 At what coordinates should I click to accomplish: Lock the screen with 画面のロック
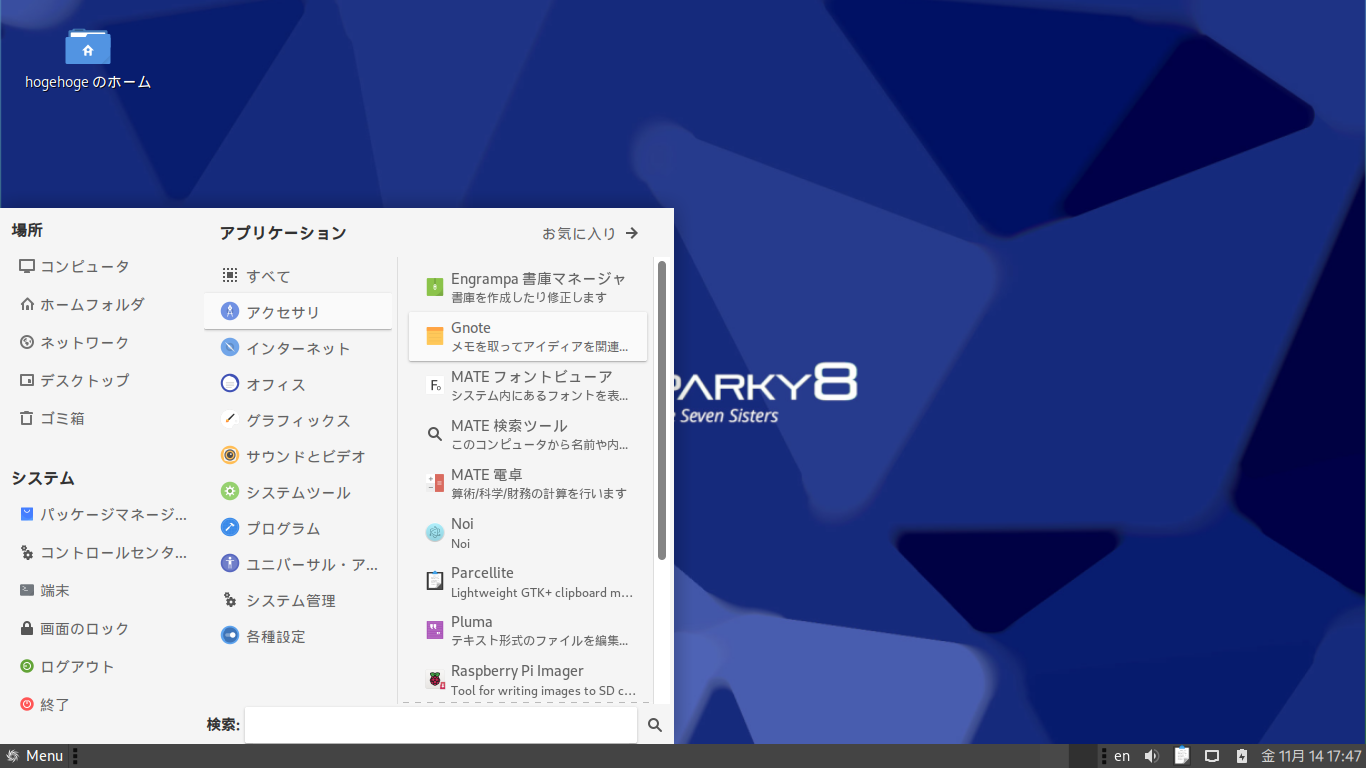point(100,628)
